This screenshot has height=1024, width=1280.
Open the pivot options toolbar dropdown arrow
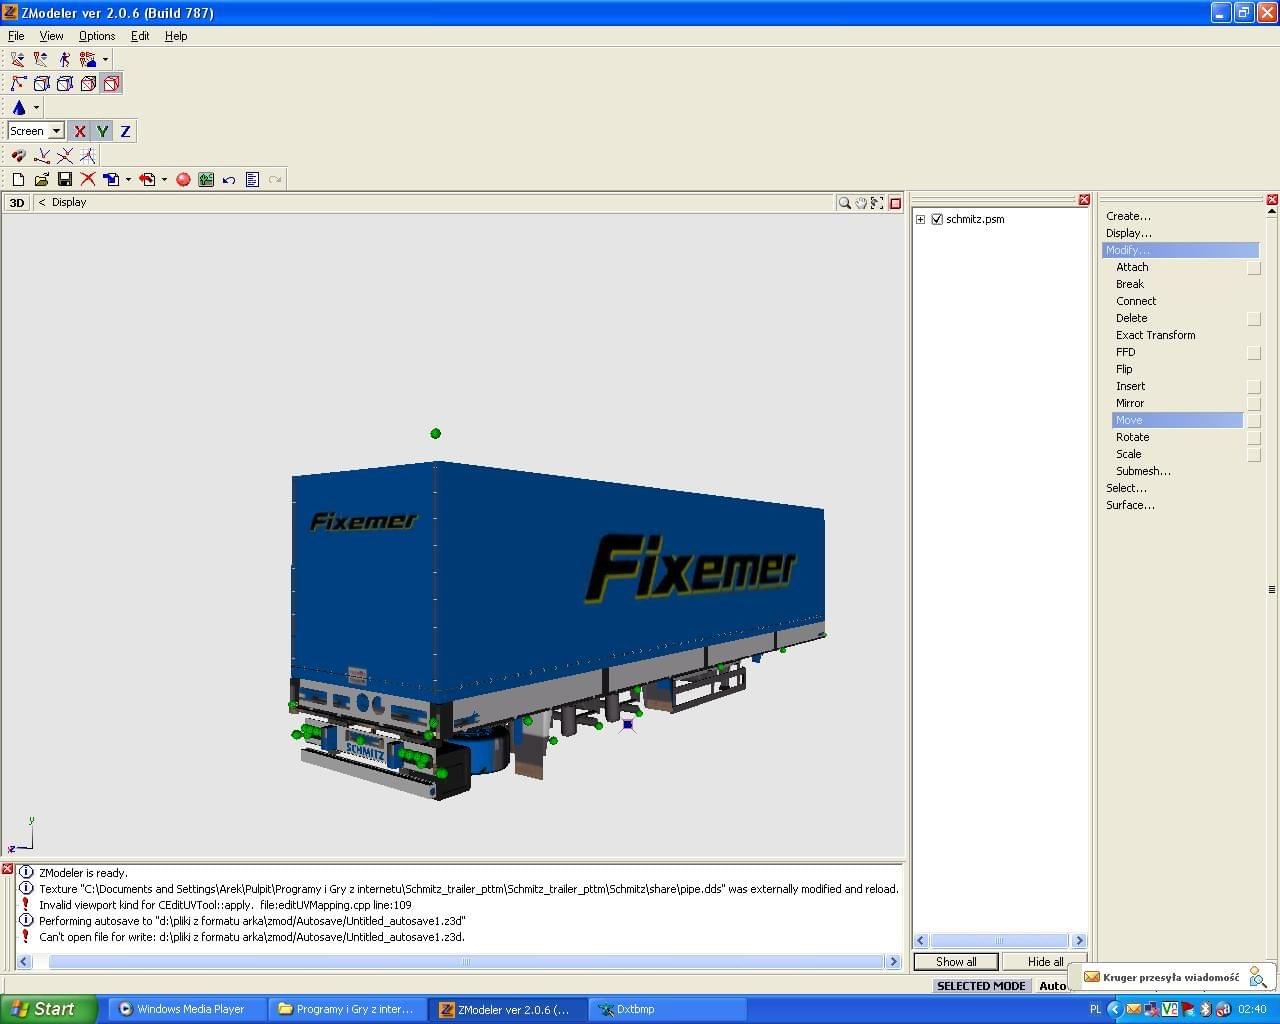pyautogui.click(x=105, y=60)
